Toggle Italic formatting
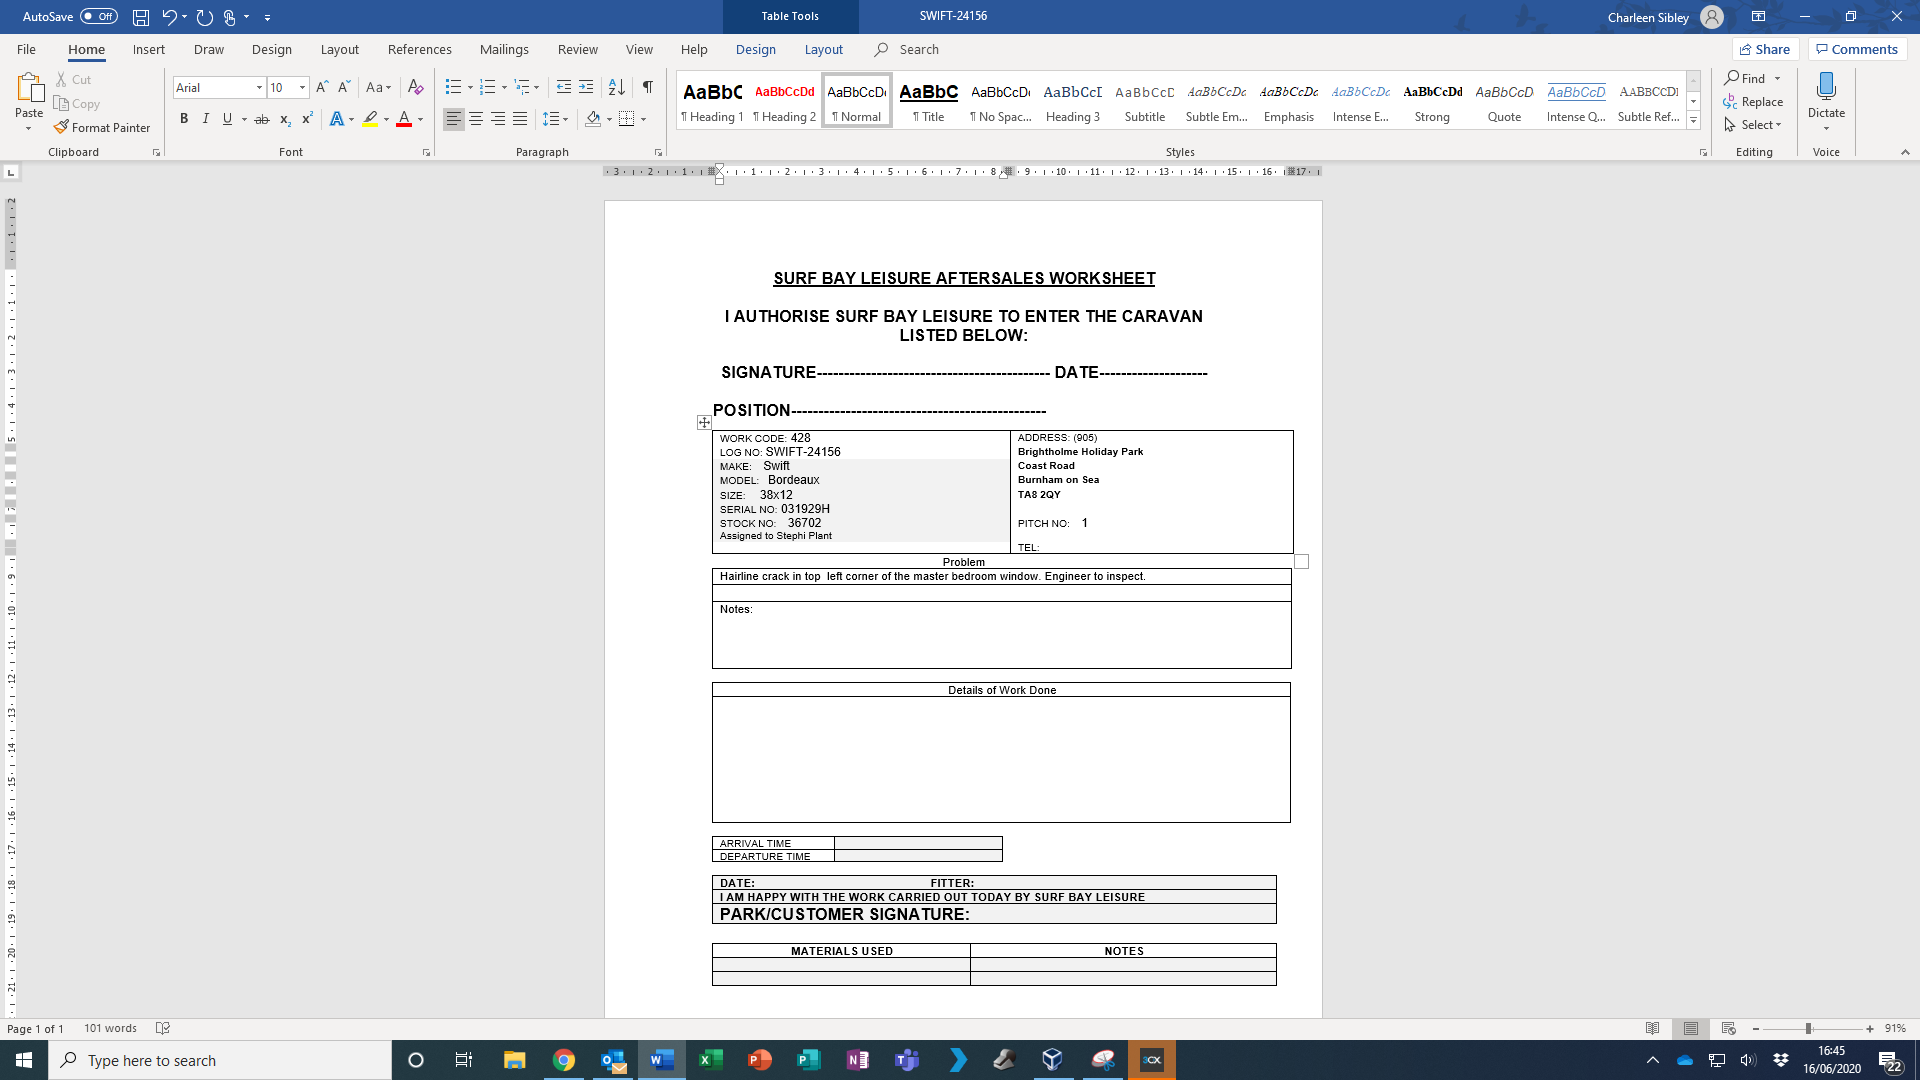1920x1080 pixels. click(x=206, y=119)
